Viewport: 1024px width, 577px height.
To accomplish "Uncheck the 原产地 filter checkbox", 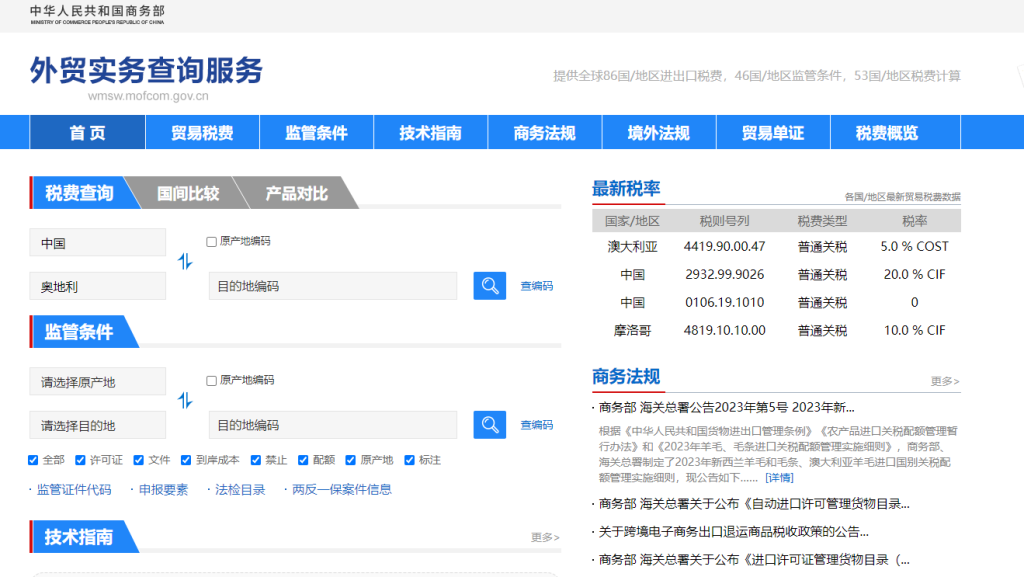I will pyautogui.click(x=351, y=460).
